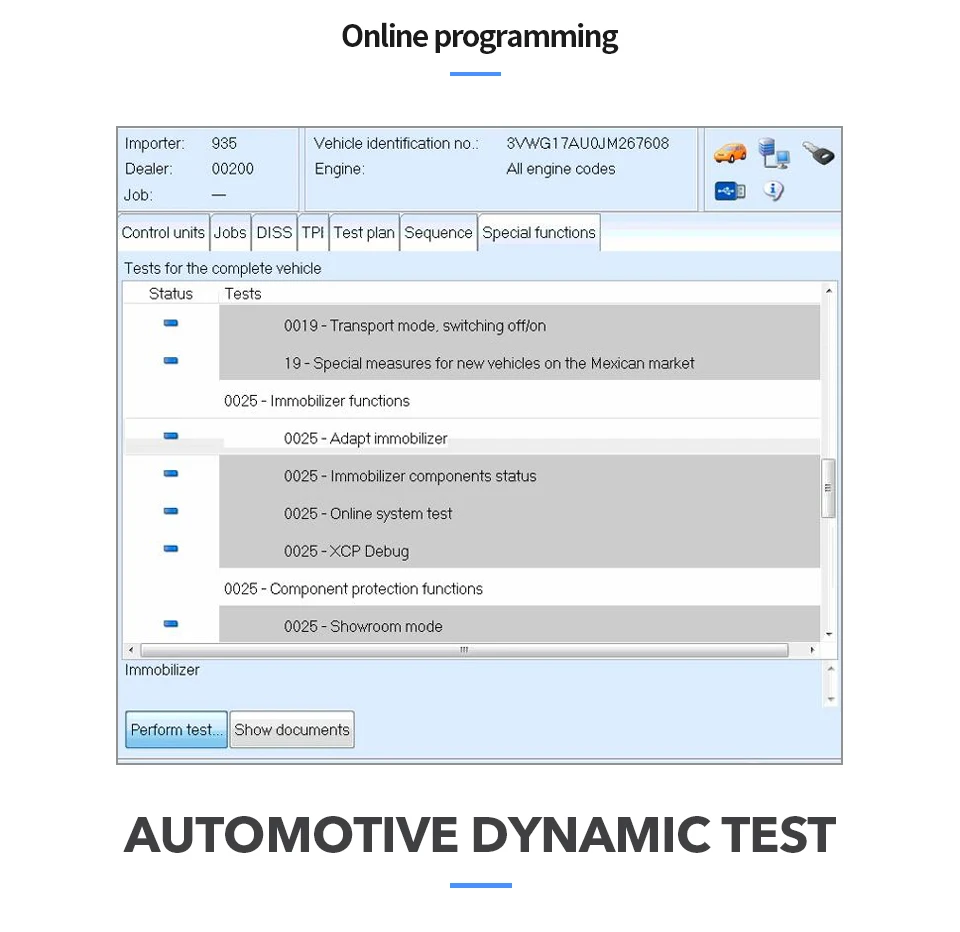The width and height of the screenshot is (960, 932).
Task: Click the Immobilizer description text
Action: click(x=162, y=670)
